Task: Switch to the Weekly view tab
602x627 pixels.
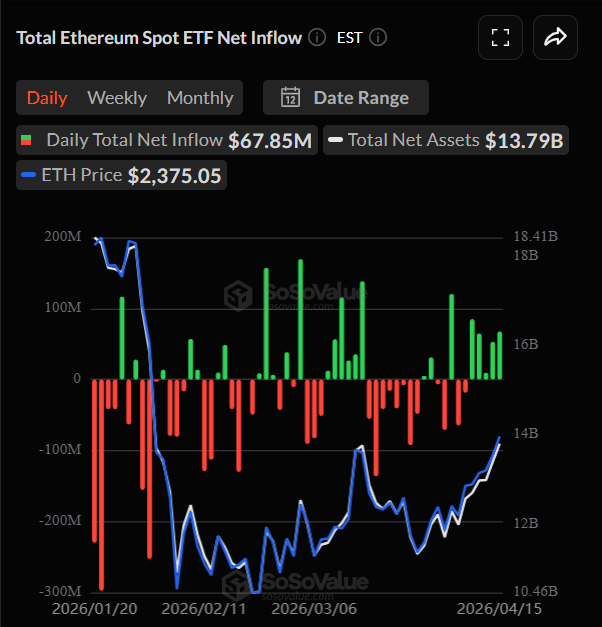Action: pos(117,98)
